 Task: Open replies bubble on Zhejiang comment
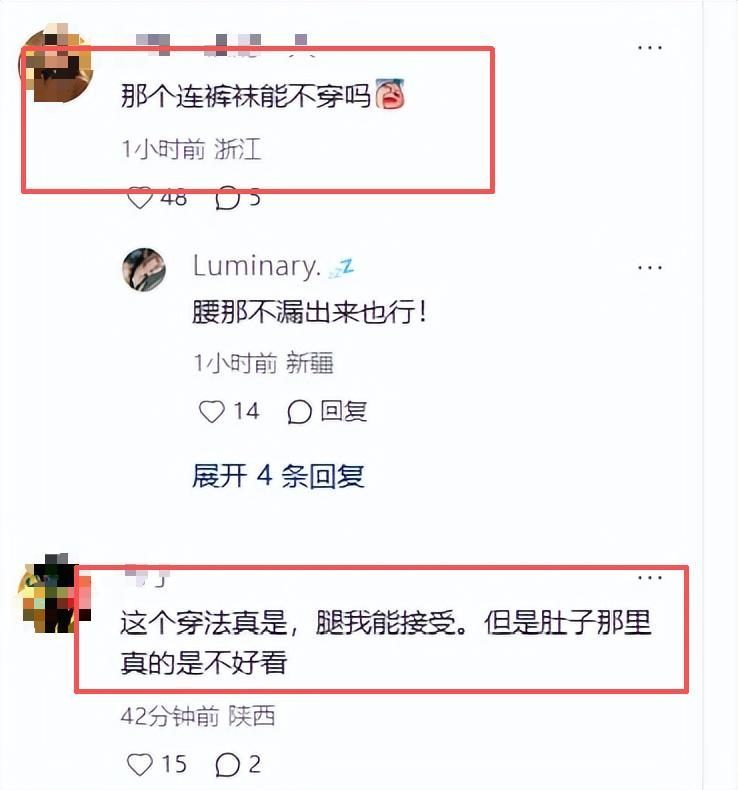tap(228, 198)
